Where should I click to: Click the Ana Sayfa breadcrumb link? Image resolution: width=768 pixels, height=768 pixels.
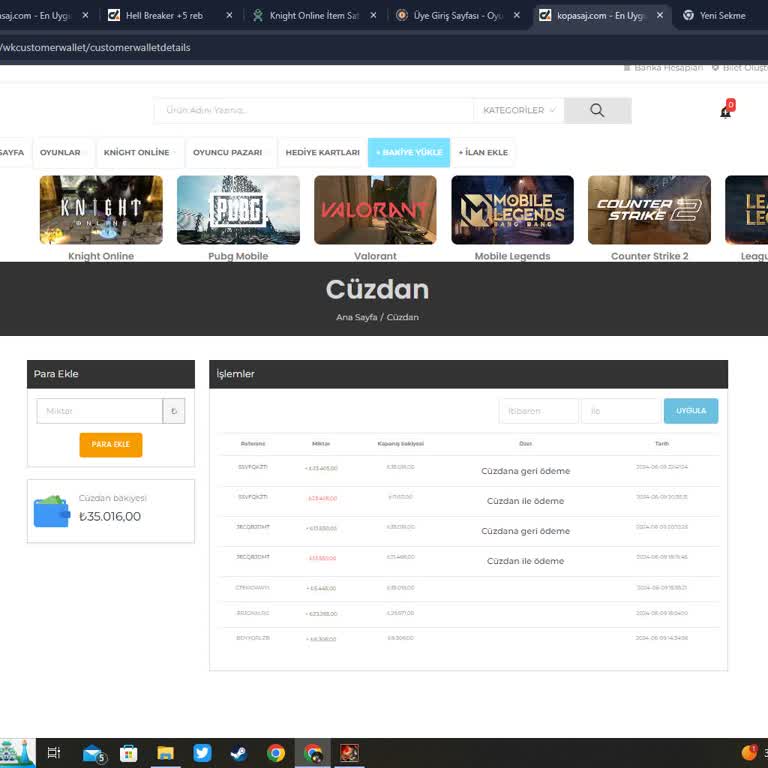(x=357, y=317)
